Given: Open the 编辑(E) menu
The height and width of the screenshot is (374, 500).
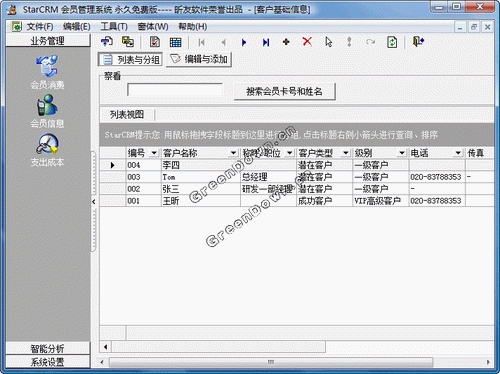Looking at the screenshot, I should click(x=77, y=26).
